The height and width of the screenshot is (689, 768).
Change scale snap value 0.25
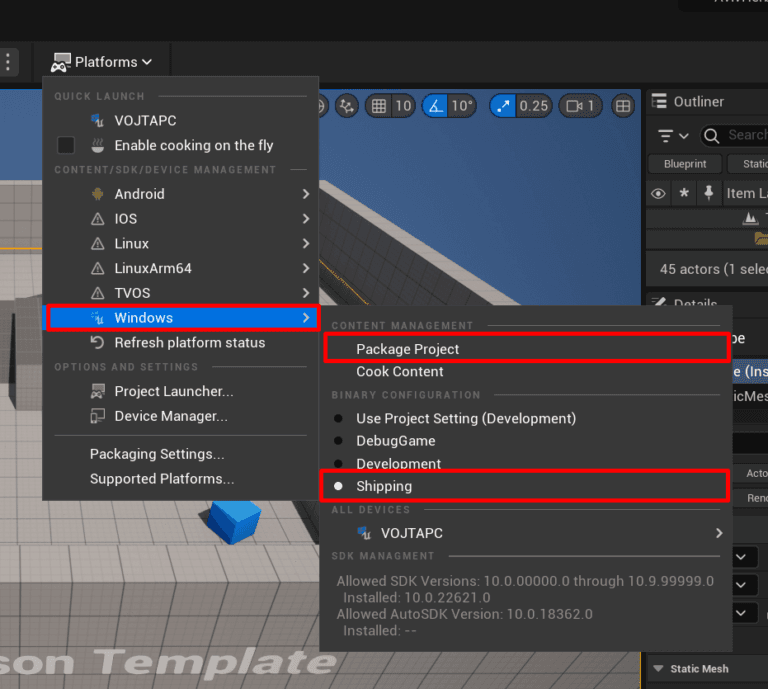click(534, 106)
